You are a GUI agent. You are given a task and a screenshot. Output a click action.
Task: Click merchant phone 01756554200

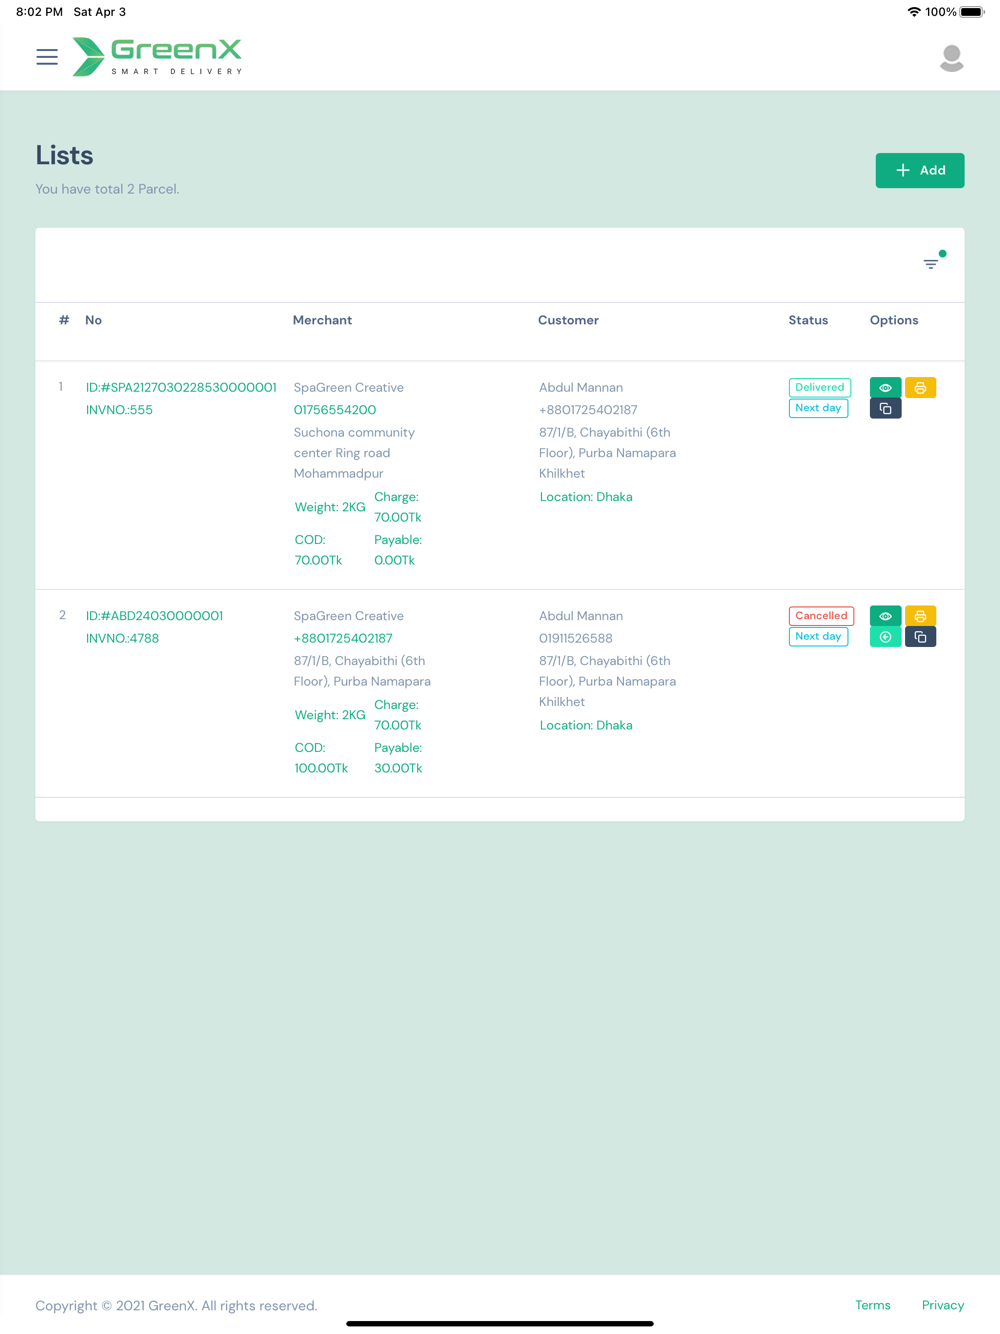pos(335,410)
